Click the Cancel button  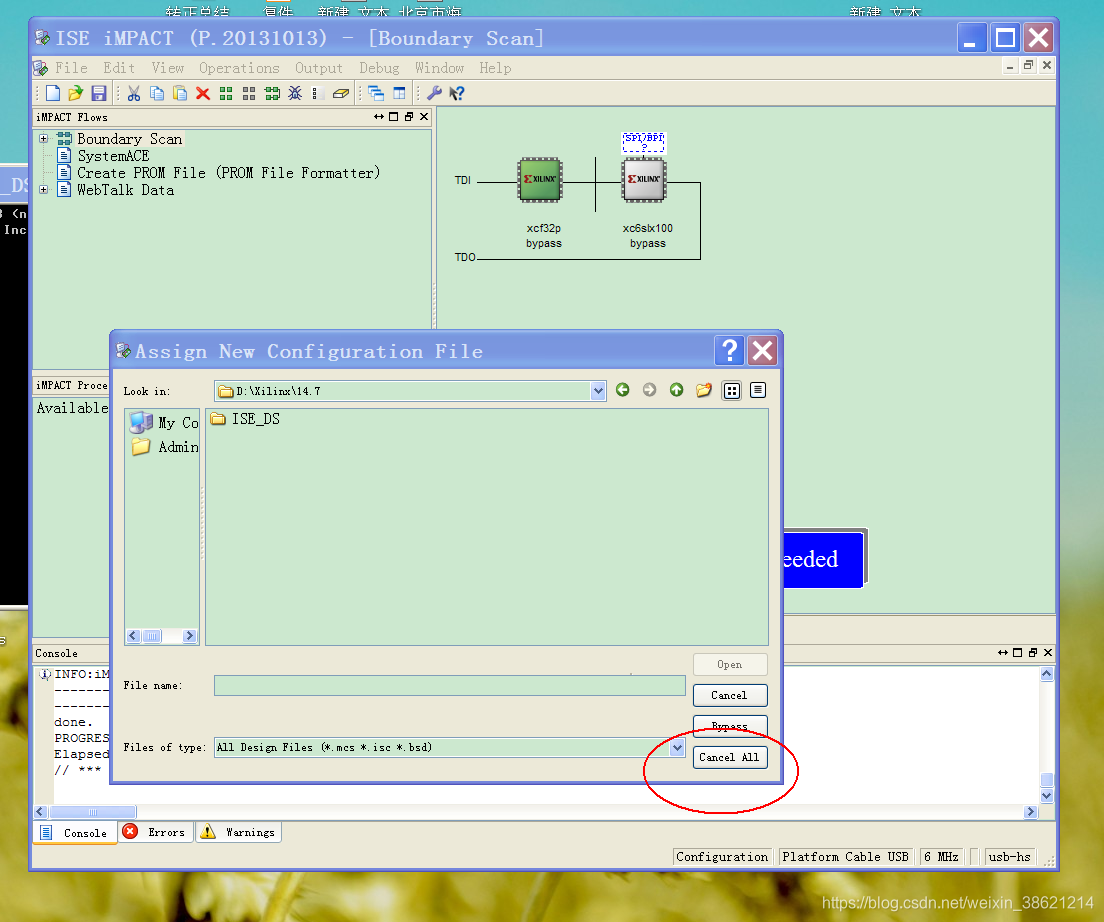coord(729,695)
